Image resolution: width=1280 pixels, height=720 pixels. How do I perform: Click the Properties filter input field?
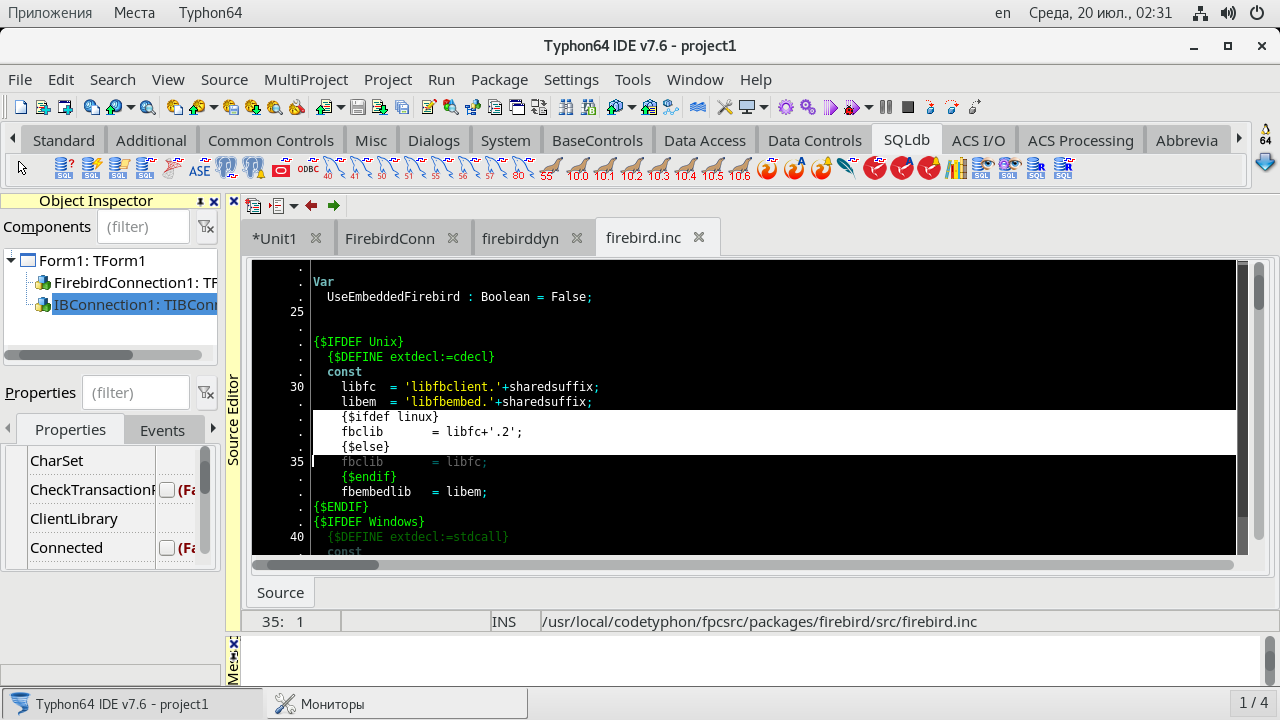pos(135,393)
